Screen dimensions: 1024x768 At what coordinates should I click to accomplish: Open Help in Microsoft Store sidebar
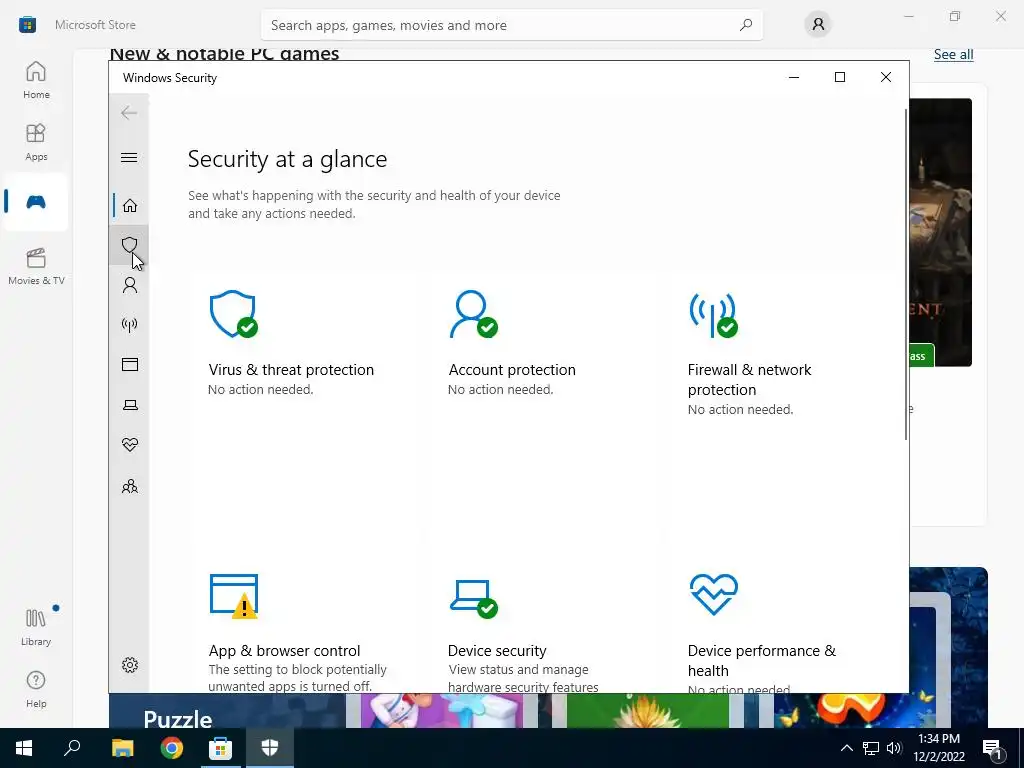36,689
